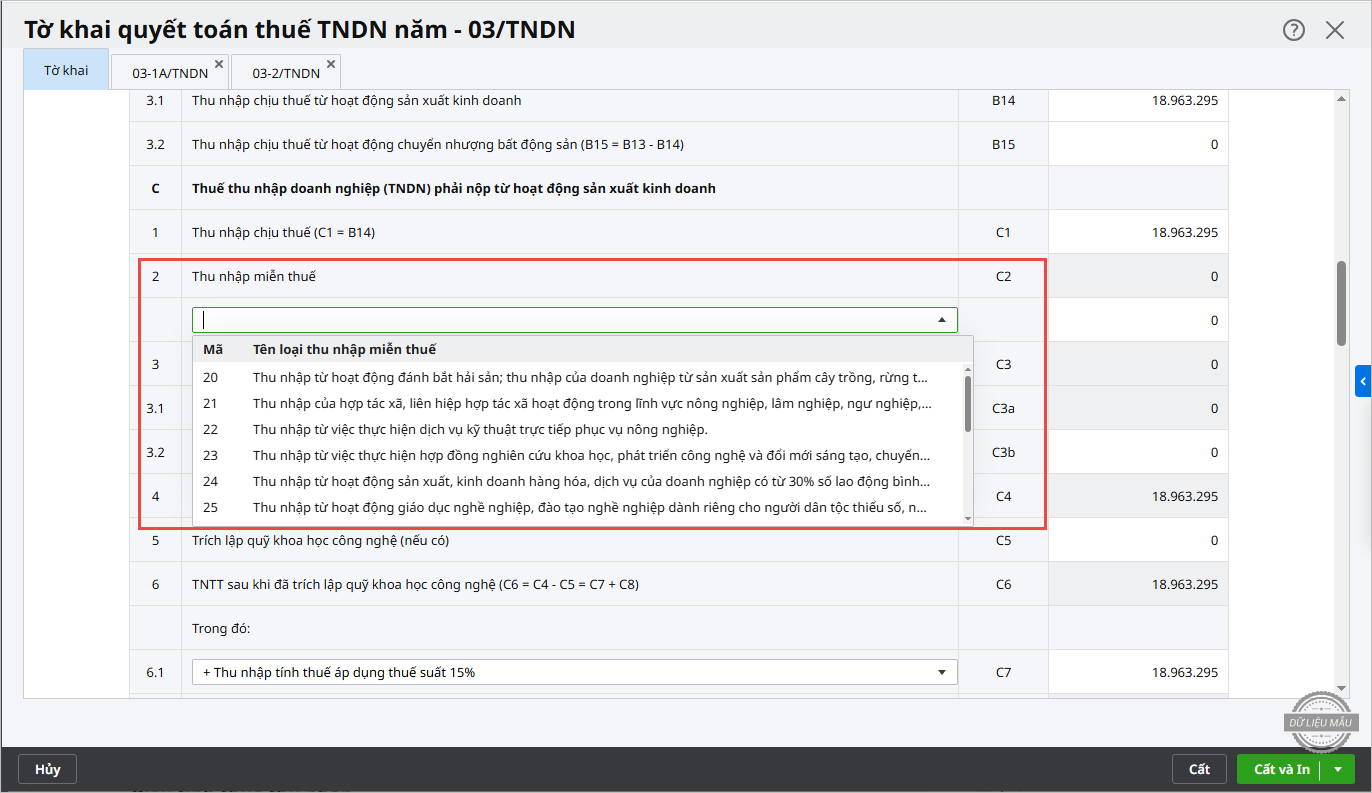Open the Cất và In split arrow
Image resolution: width=1372 pixels, height=793 pixels.
tap(1338, 769)
